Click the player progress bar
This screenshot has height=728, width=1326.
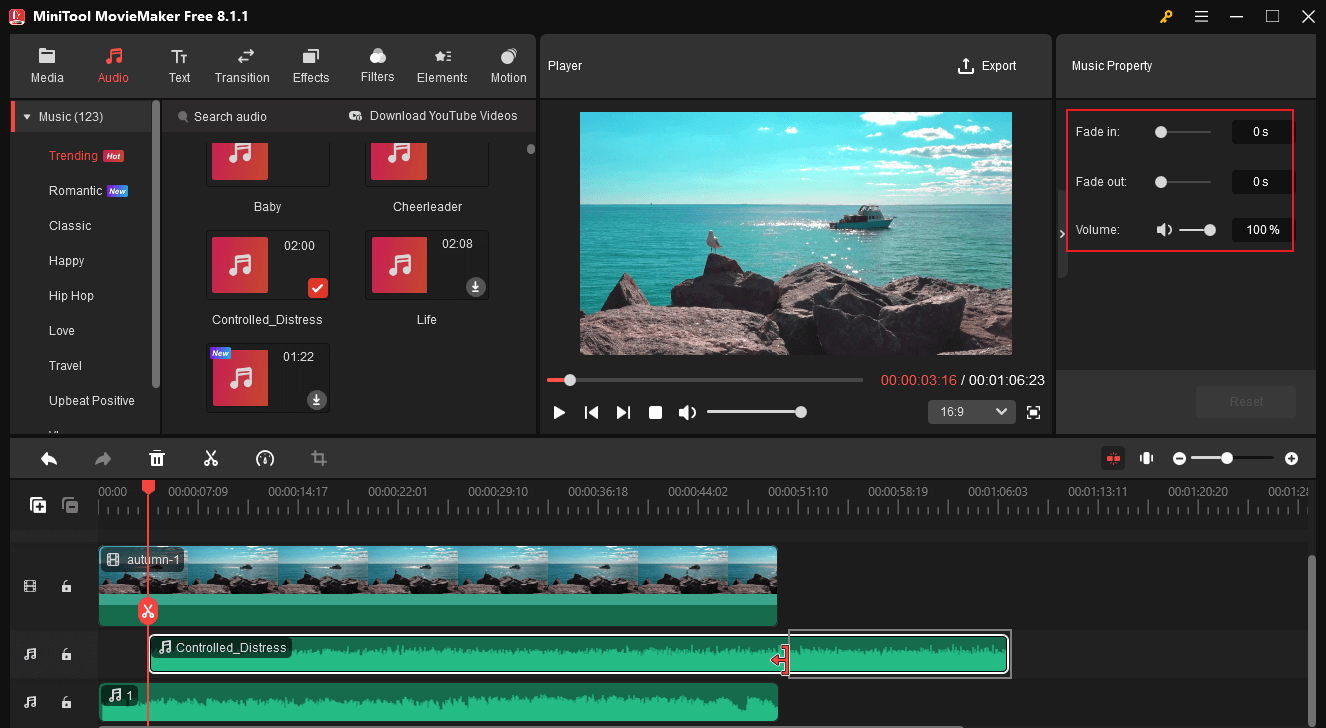tap(704, 380)
